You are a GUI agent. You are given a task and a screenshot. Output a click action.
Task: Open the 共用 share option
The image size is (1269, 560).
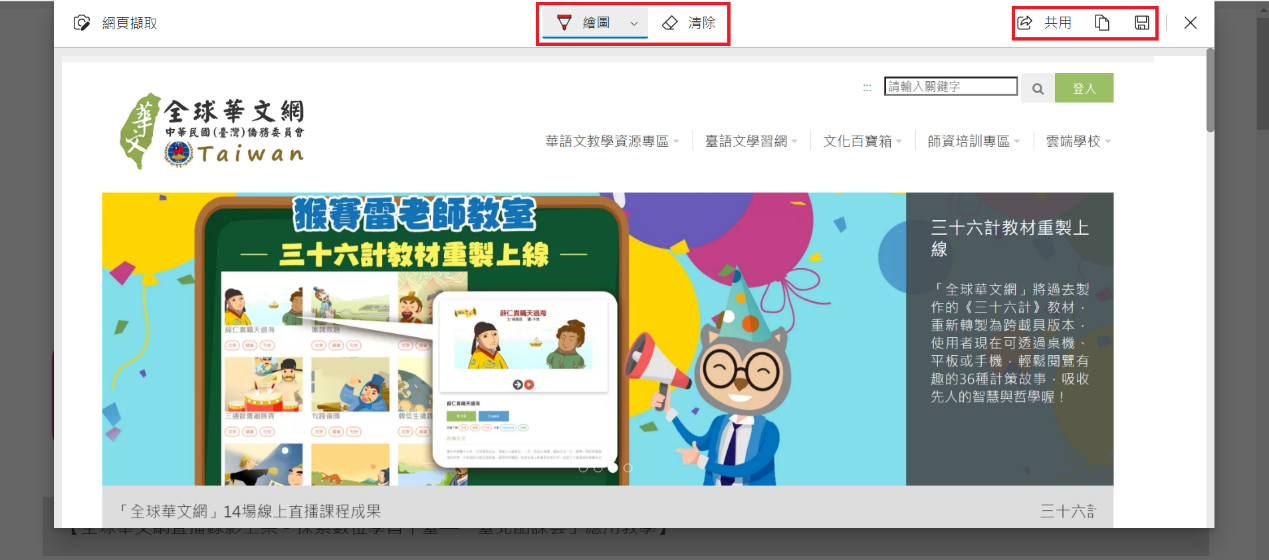1044,22
